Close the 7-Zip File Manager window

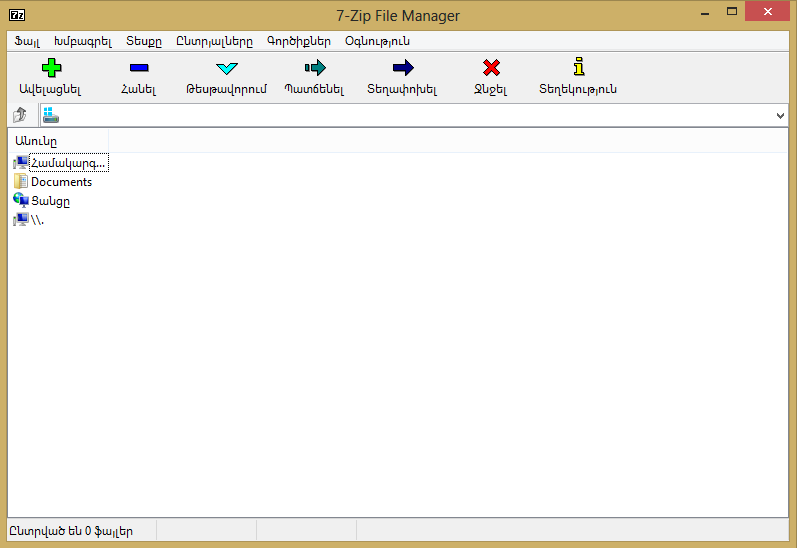[768, 11]
